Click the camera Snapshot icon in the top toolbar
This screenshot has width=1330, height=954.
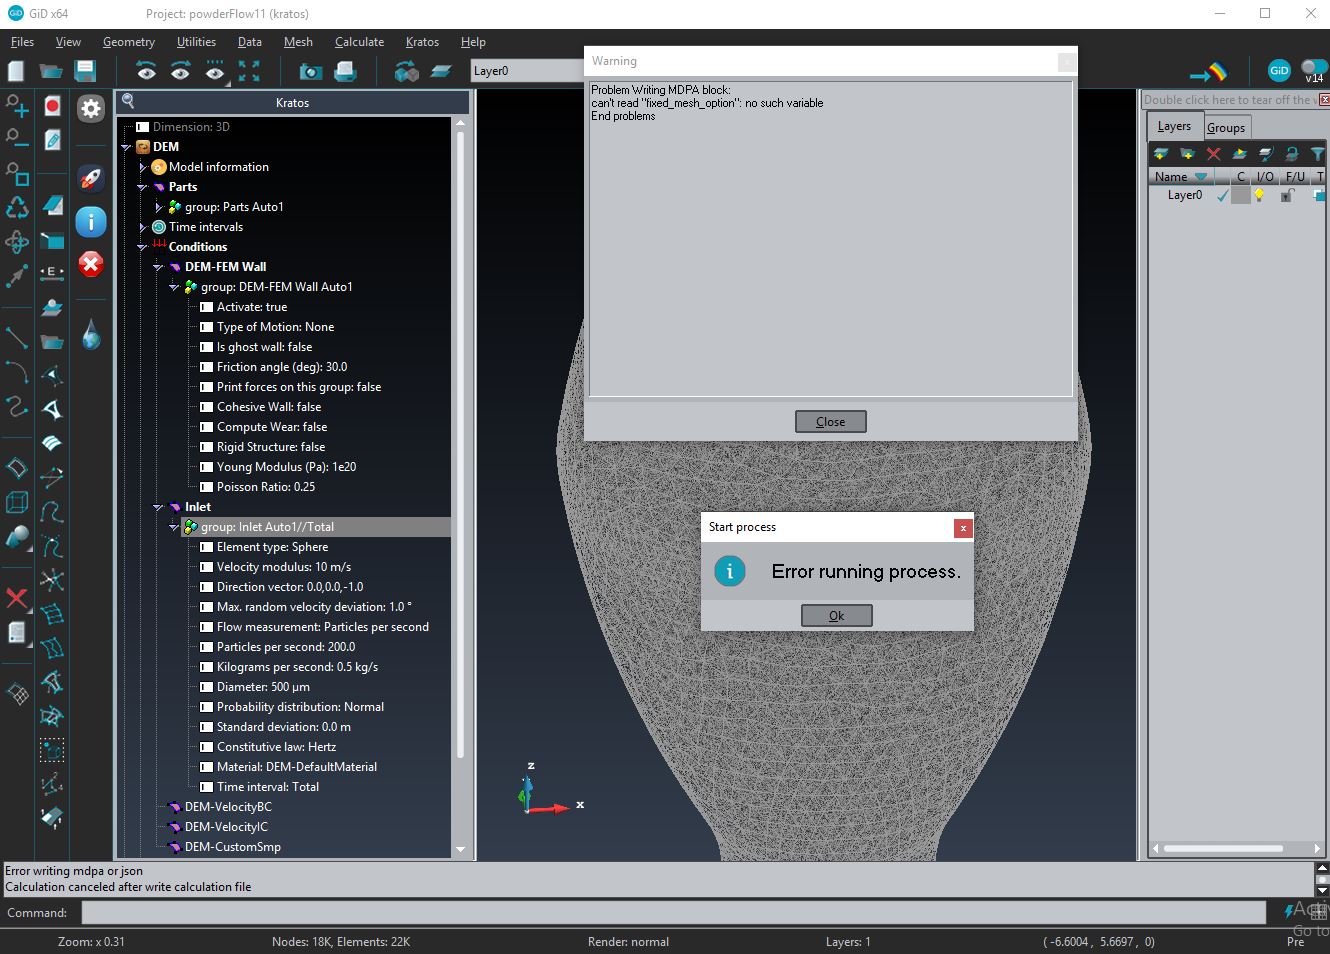click(x=310, y=72)
